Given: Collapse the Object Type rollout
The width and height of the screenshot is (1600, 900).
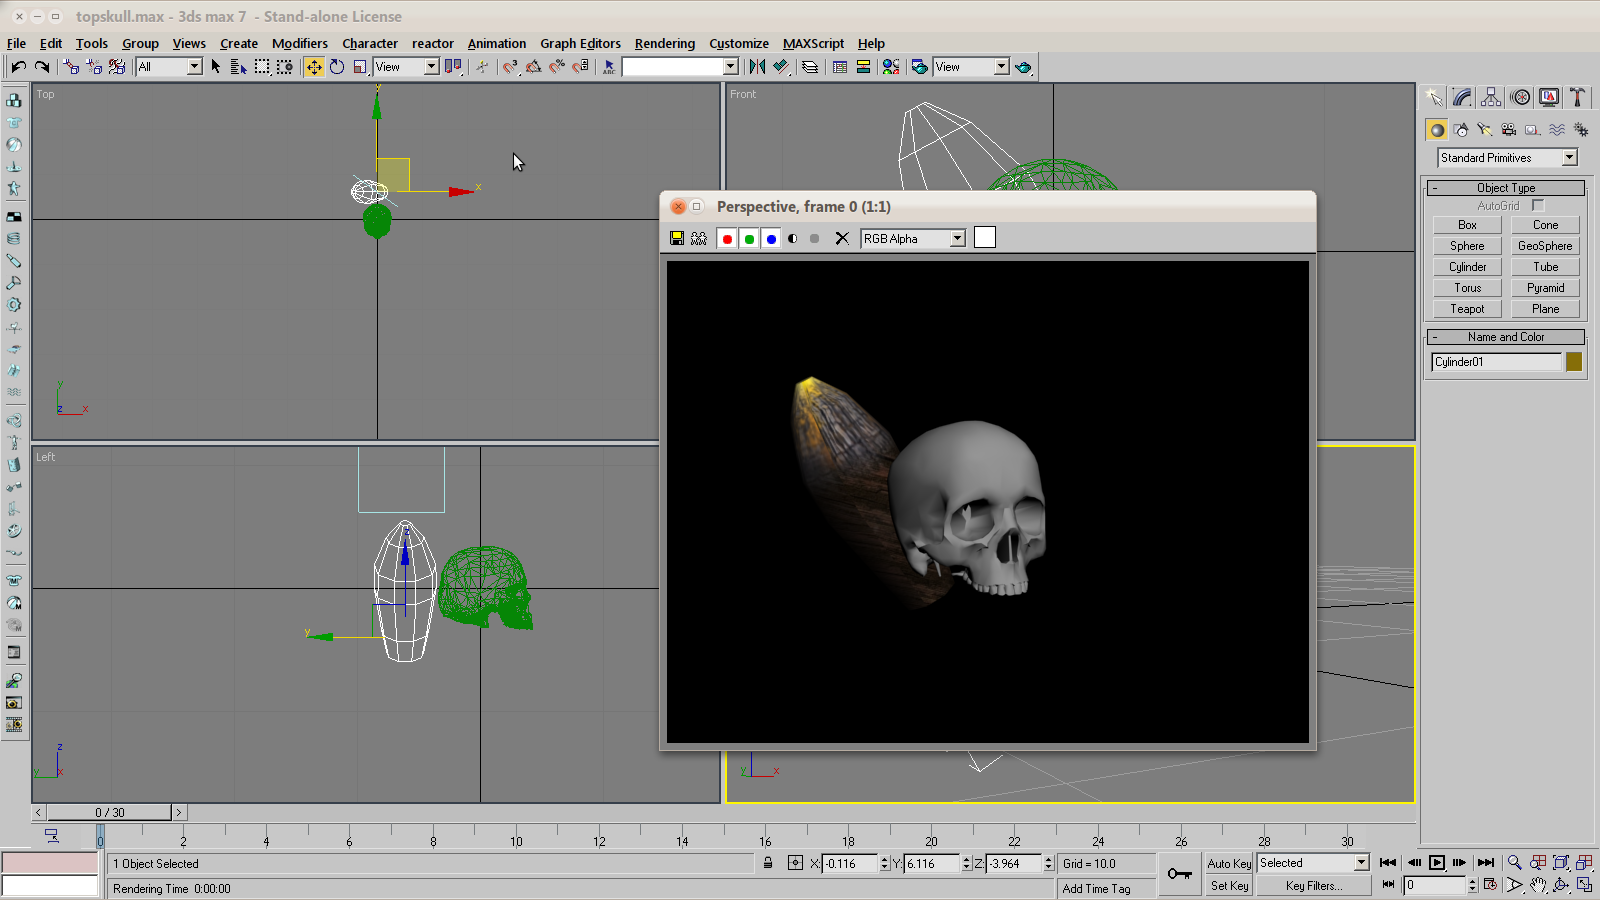Looking at the screenshot, I should 1506,188.
